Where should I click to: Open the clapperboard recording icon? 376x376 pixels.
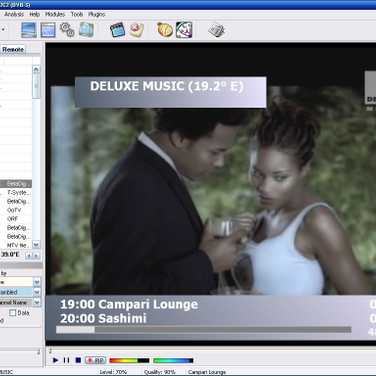coord(117,30)
